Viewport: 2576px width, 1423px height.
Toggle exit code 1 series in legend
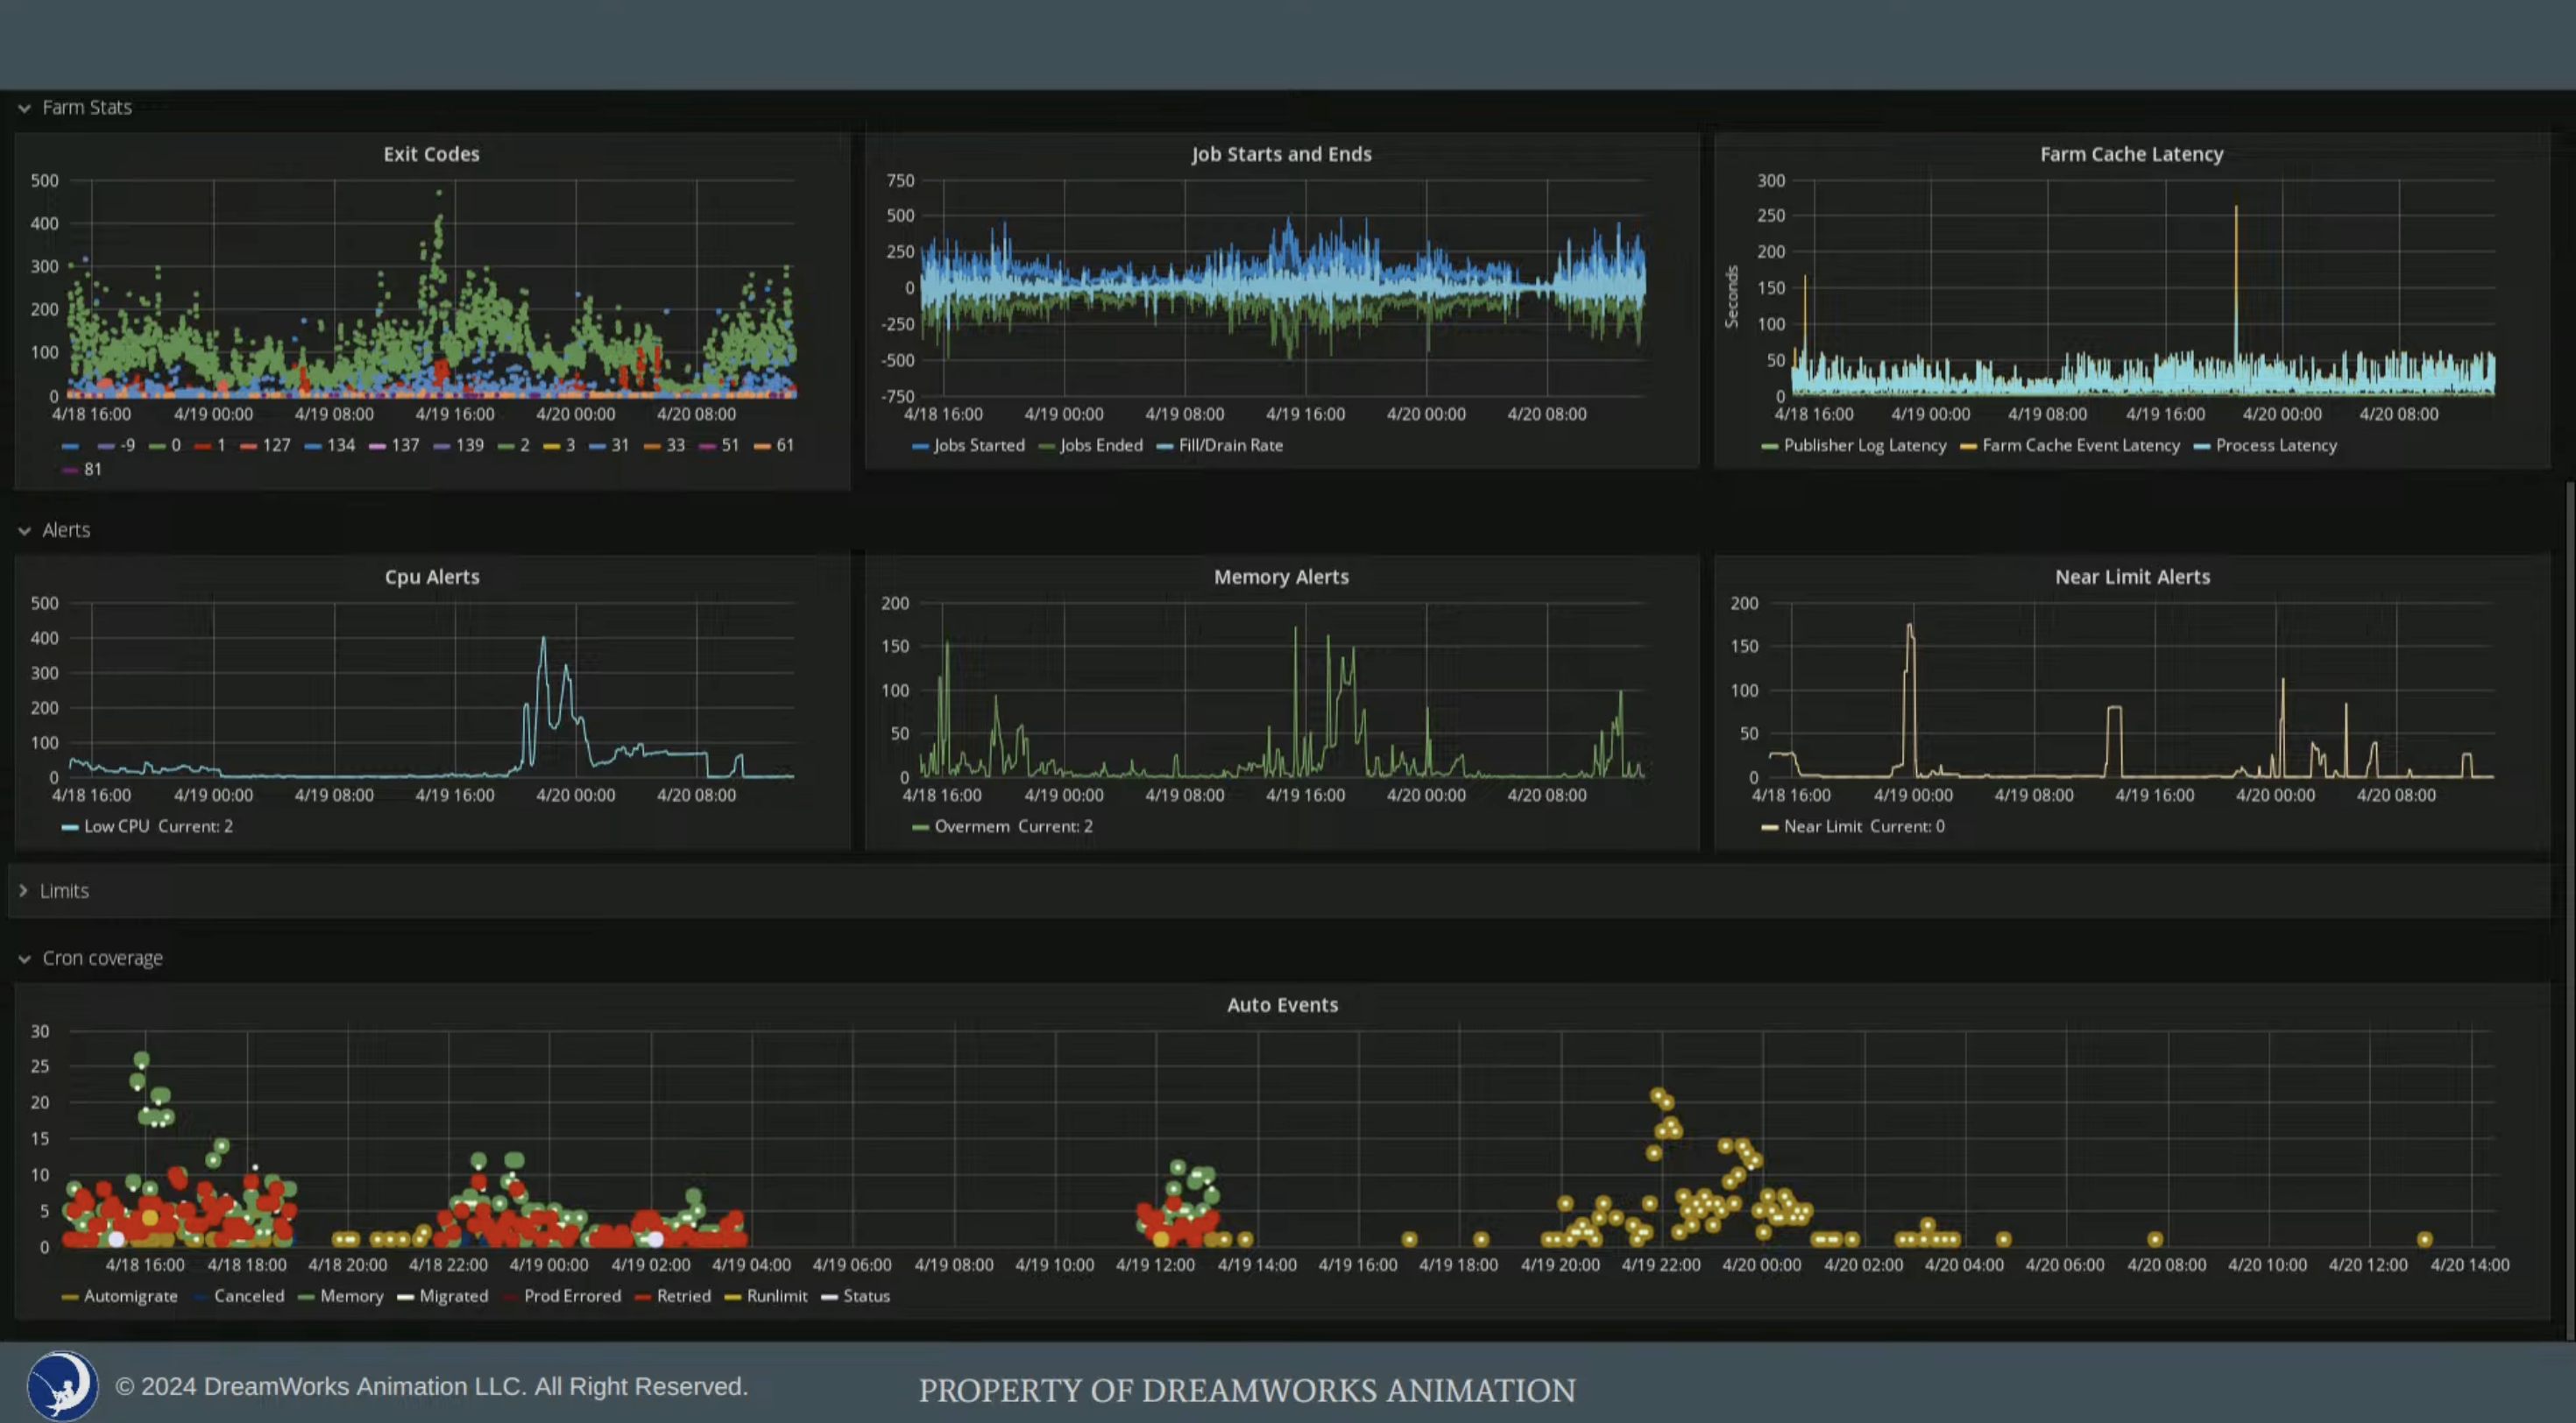[220, 445]
